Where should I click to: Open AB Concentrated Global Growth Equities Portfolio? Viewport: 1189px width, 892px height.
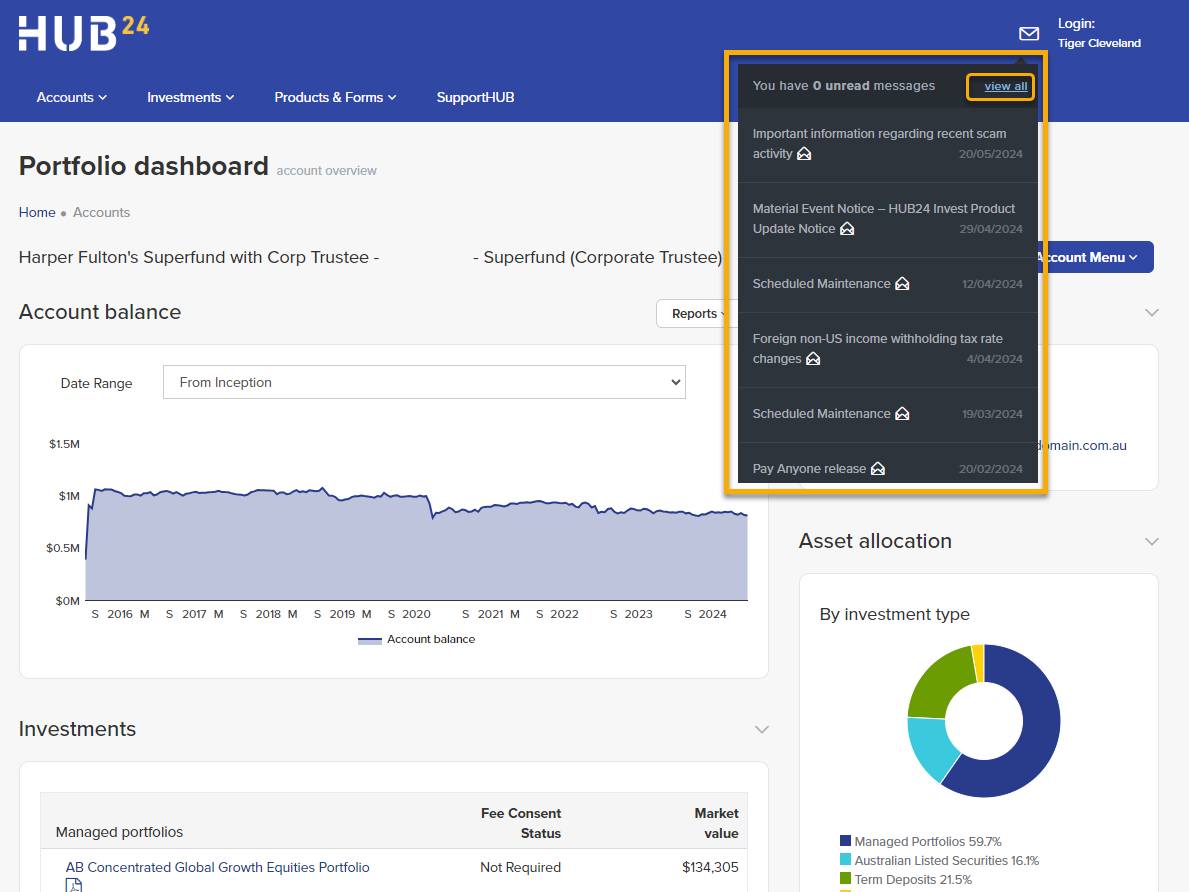point(218,867)
